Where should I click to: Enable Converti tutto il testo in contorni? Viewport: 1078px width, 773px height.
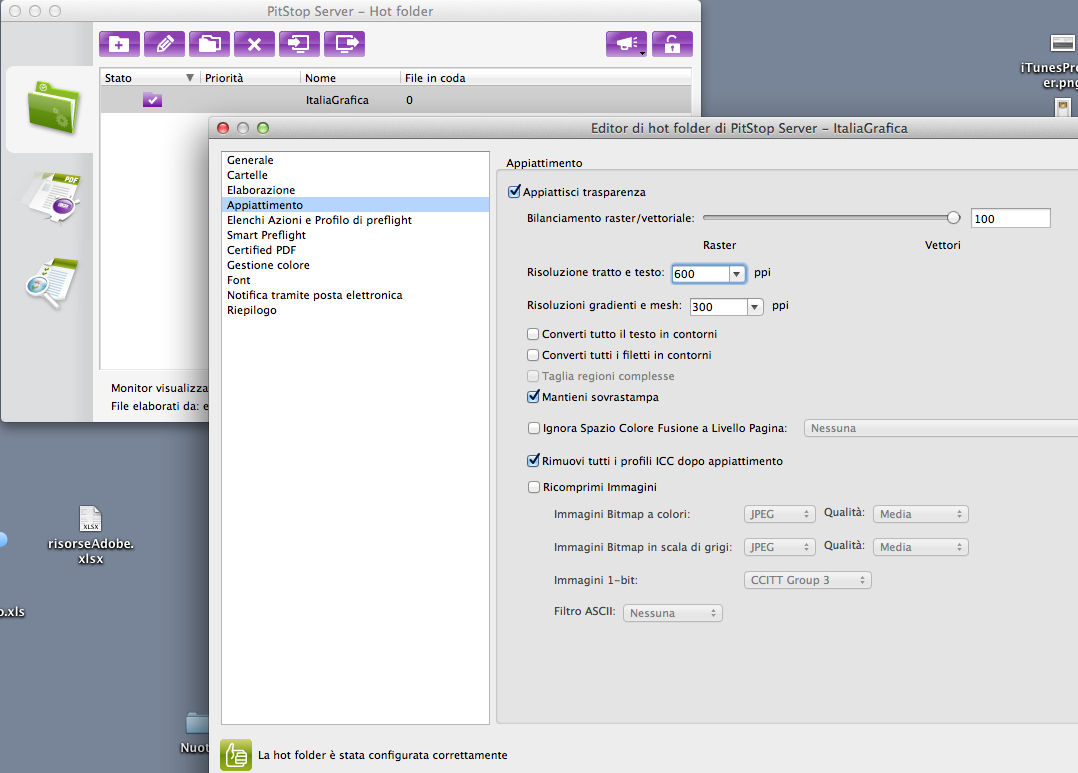coord(534,334)
